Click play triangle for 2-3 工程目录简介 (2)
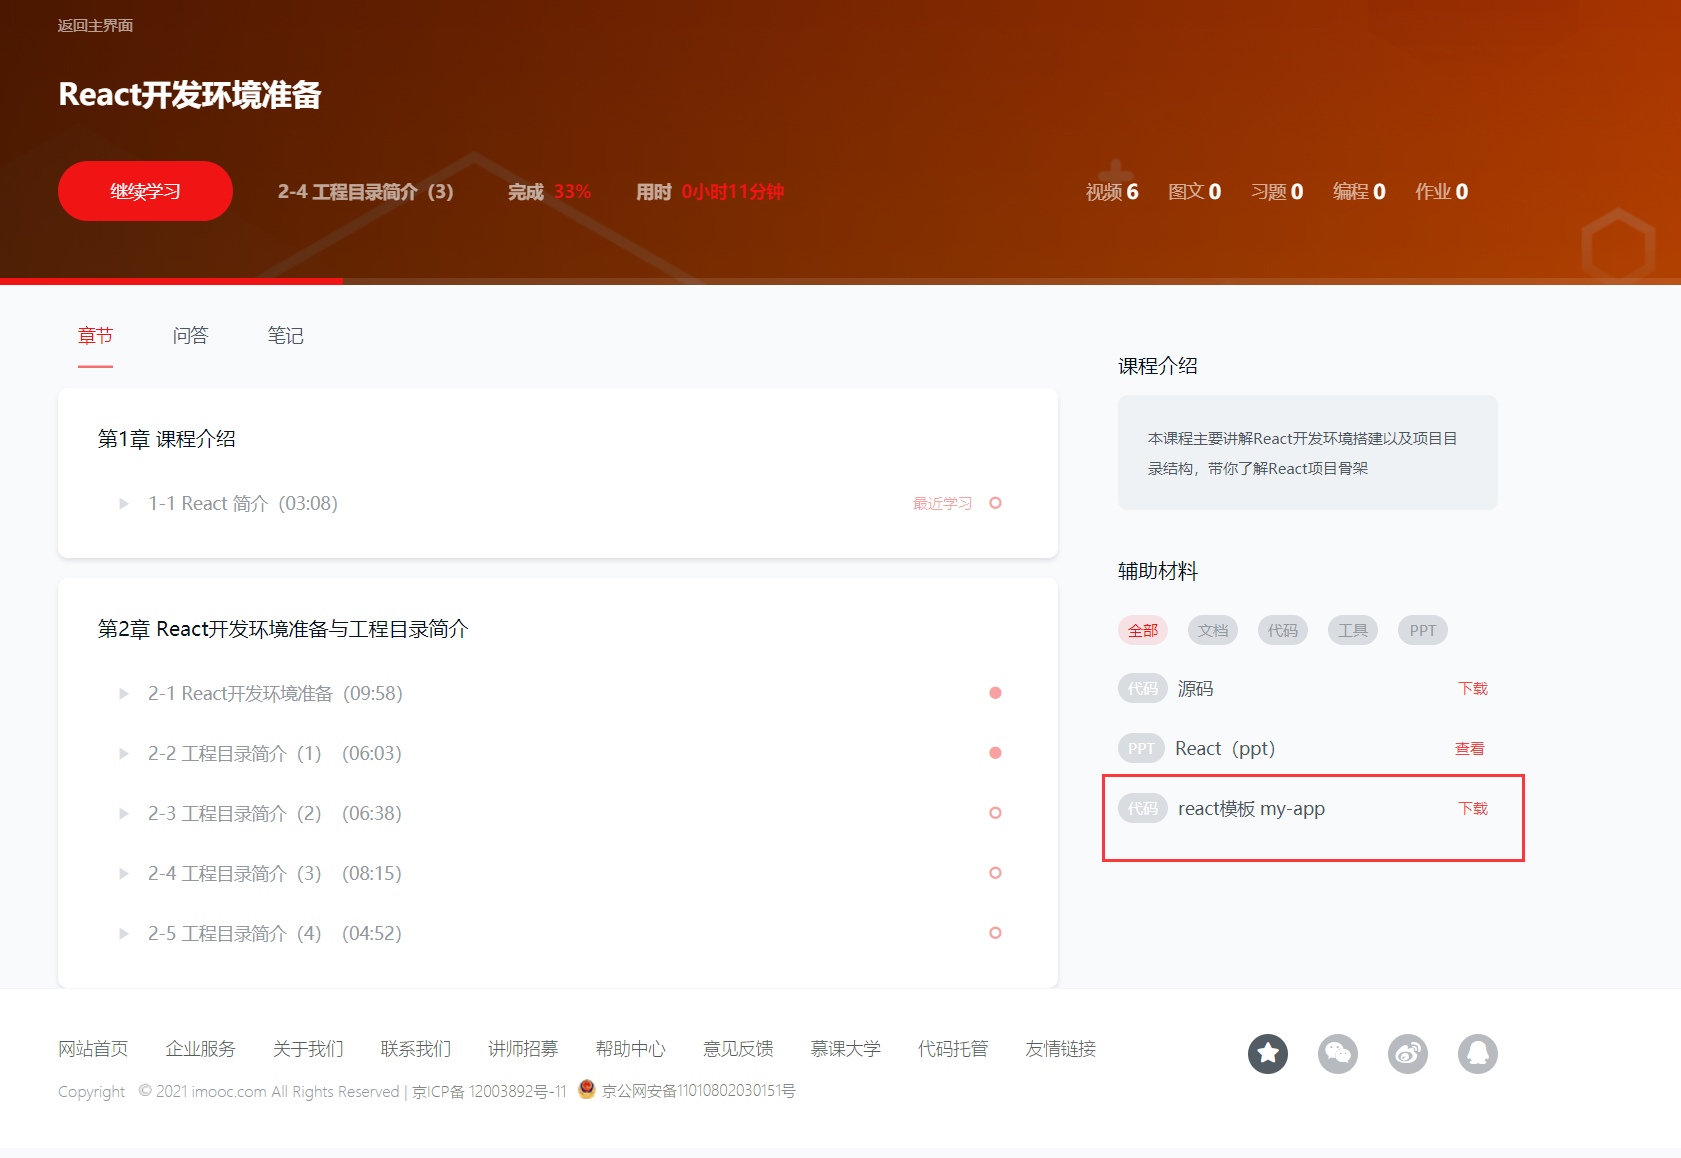The width and height of the screenshot is (1681, 1158). pos(124,813)
